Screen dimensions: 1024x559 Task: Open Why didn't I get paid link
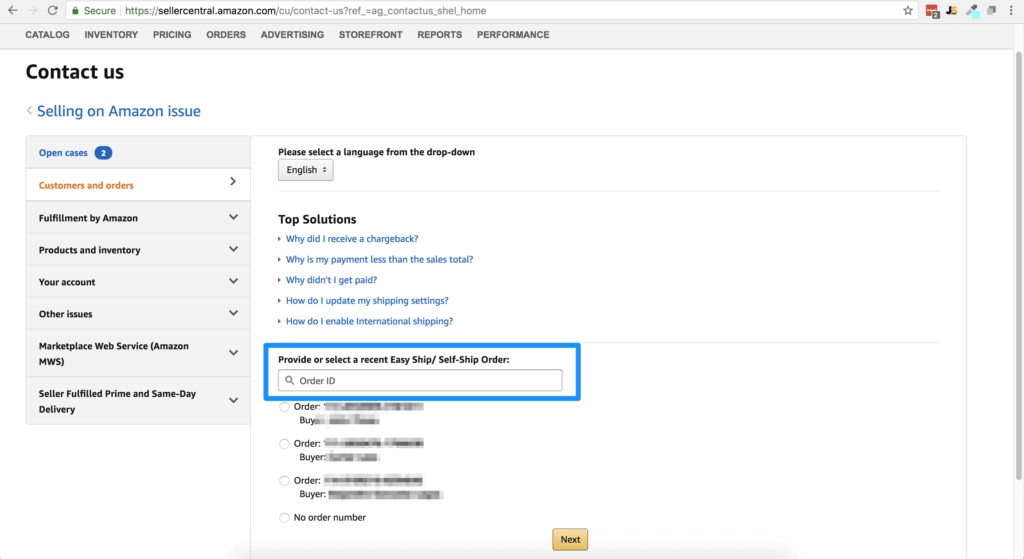(x=331, y=280)
